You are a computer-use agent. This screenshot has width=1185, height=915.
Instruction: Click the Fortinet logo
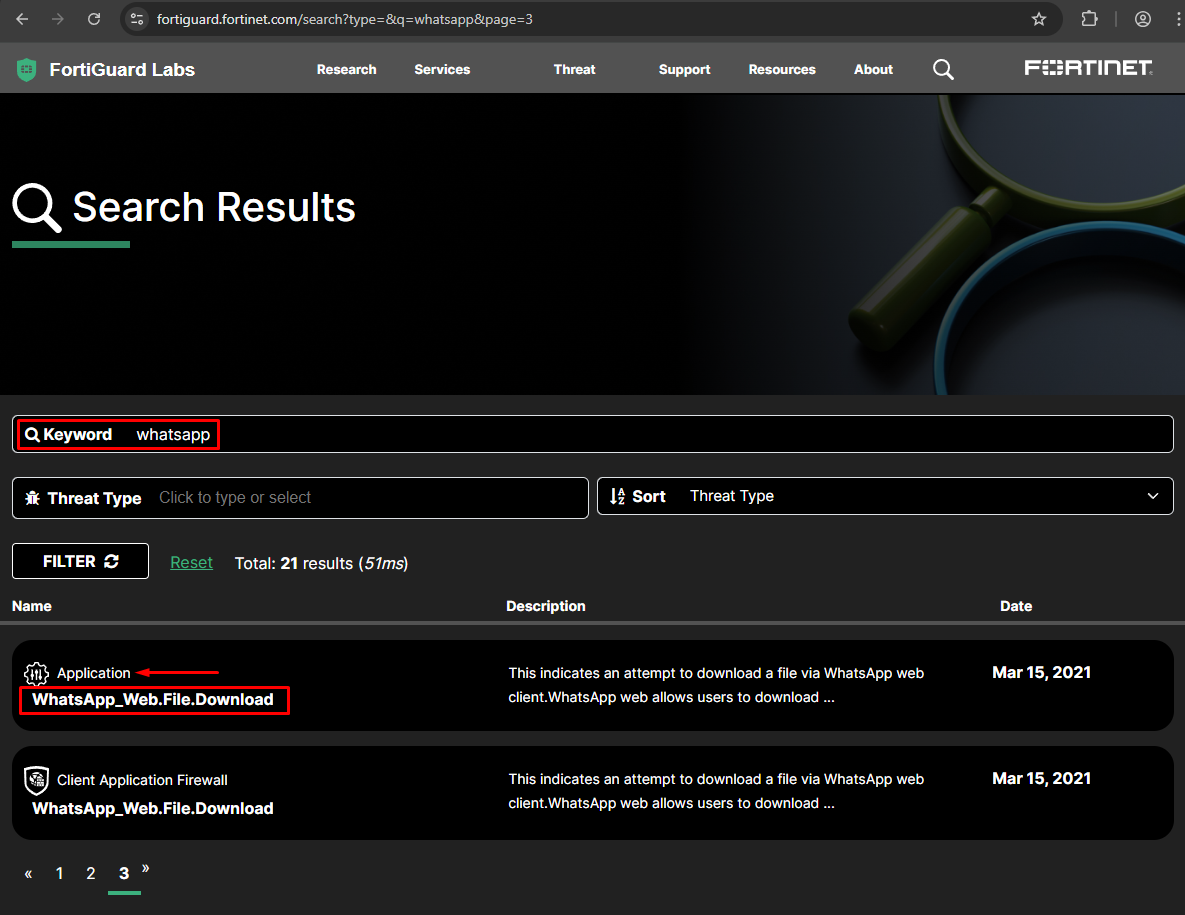pos(1088,67)
